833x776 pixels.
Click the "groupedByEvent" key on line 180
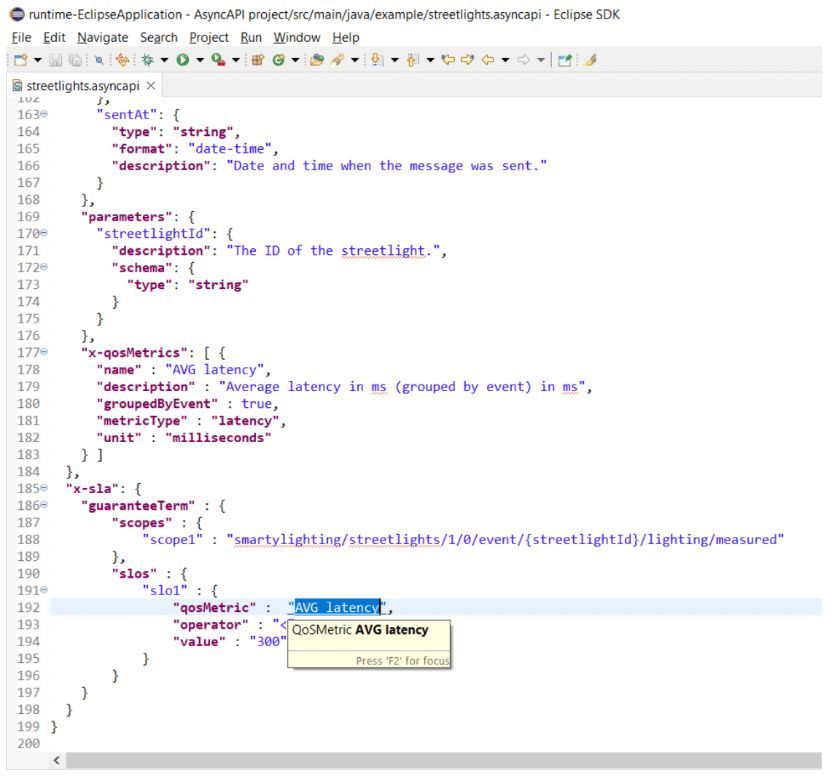point(157,404)
